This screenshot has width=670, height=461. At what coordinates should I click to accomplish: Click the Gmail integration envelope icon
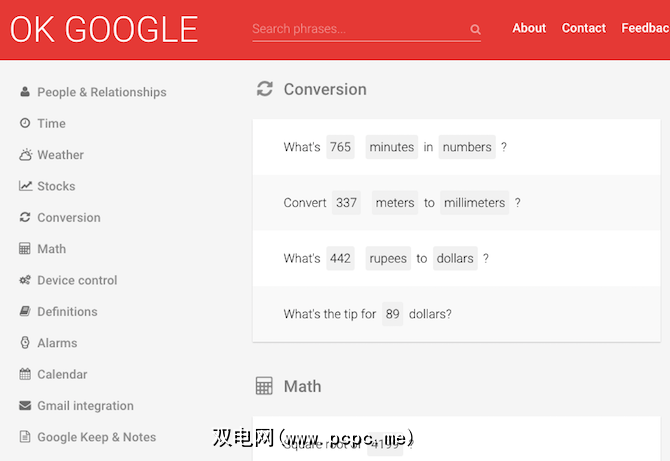tap(25, 405)
